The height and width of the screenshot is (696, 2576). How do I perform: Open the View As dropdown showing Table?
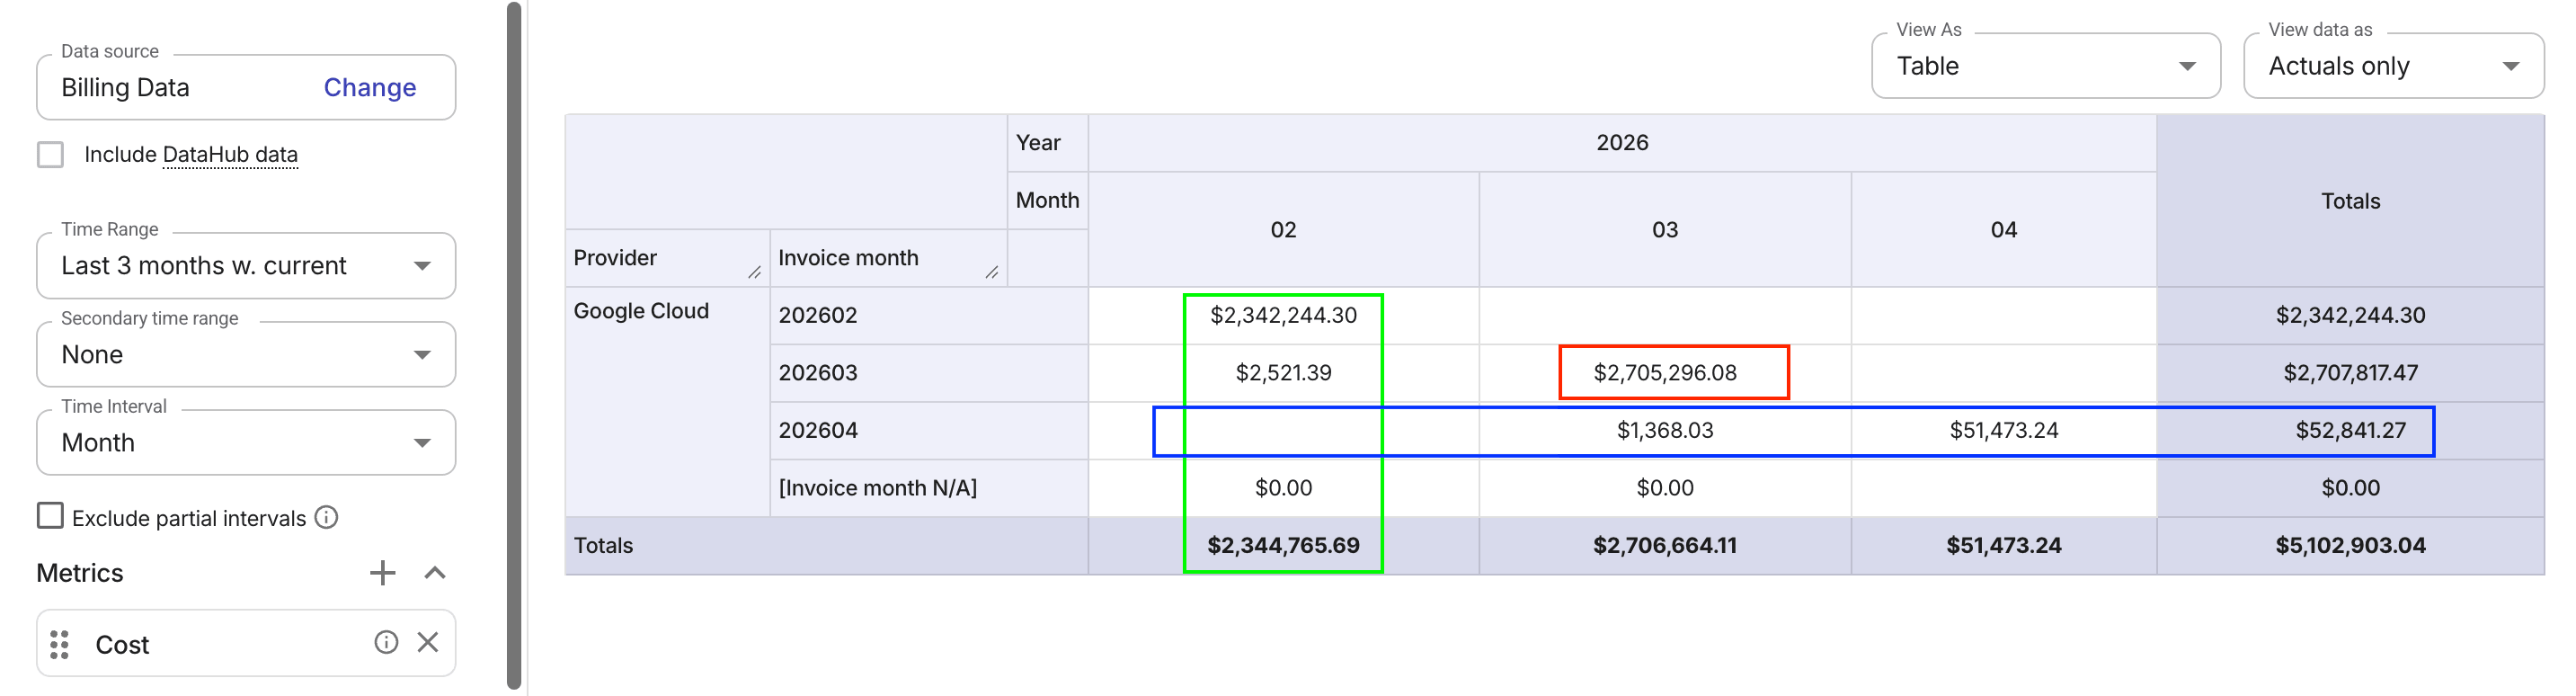click(x=2188, y=66)
